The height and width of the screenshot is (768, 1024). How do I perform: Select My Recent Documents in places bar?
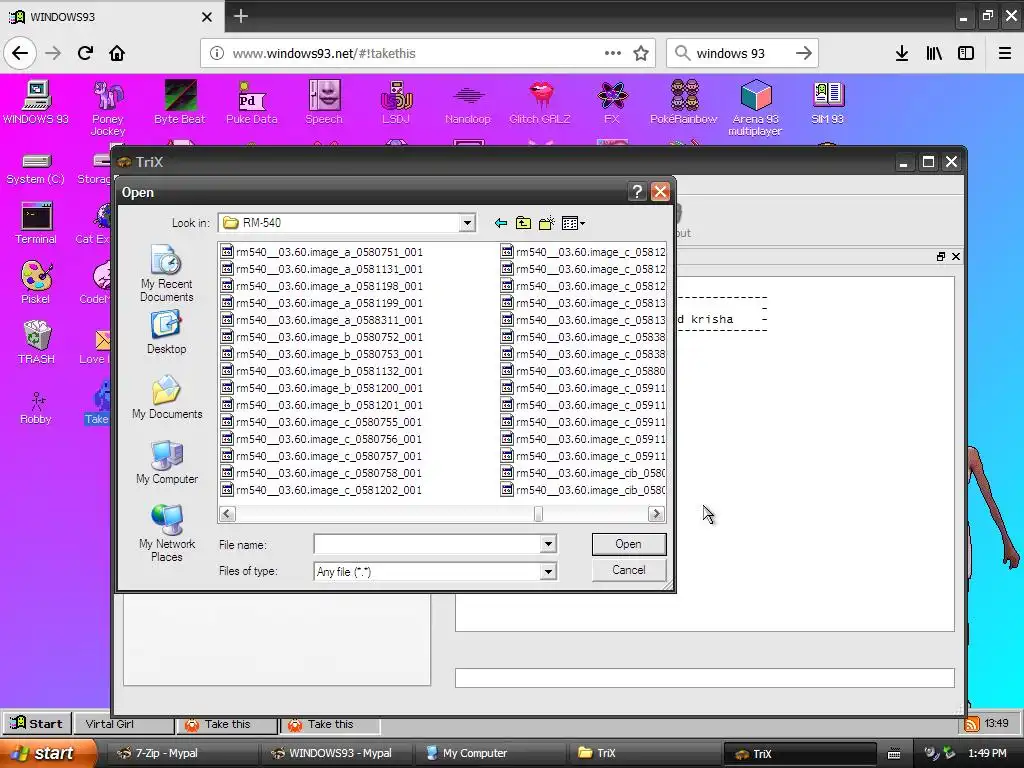click(x=167, y=273)
